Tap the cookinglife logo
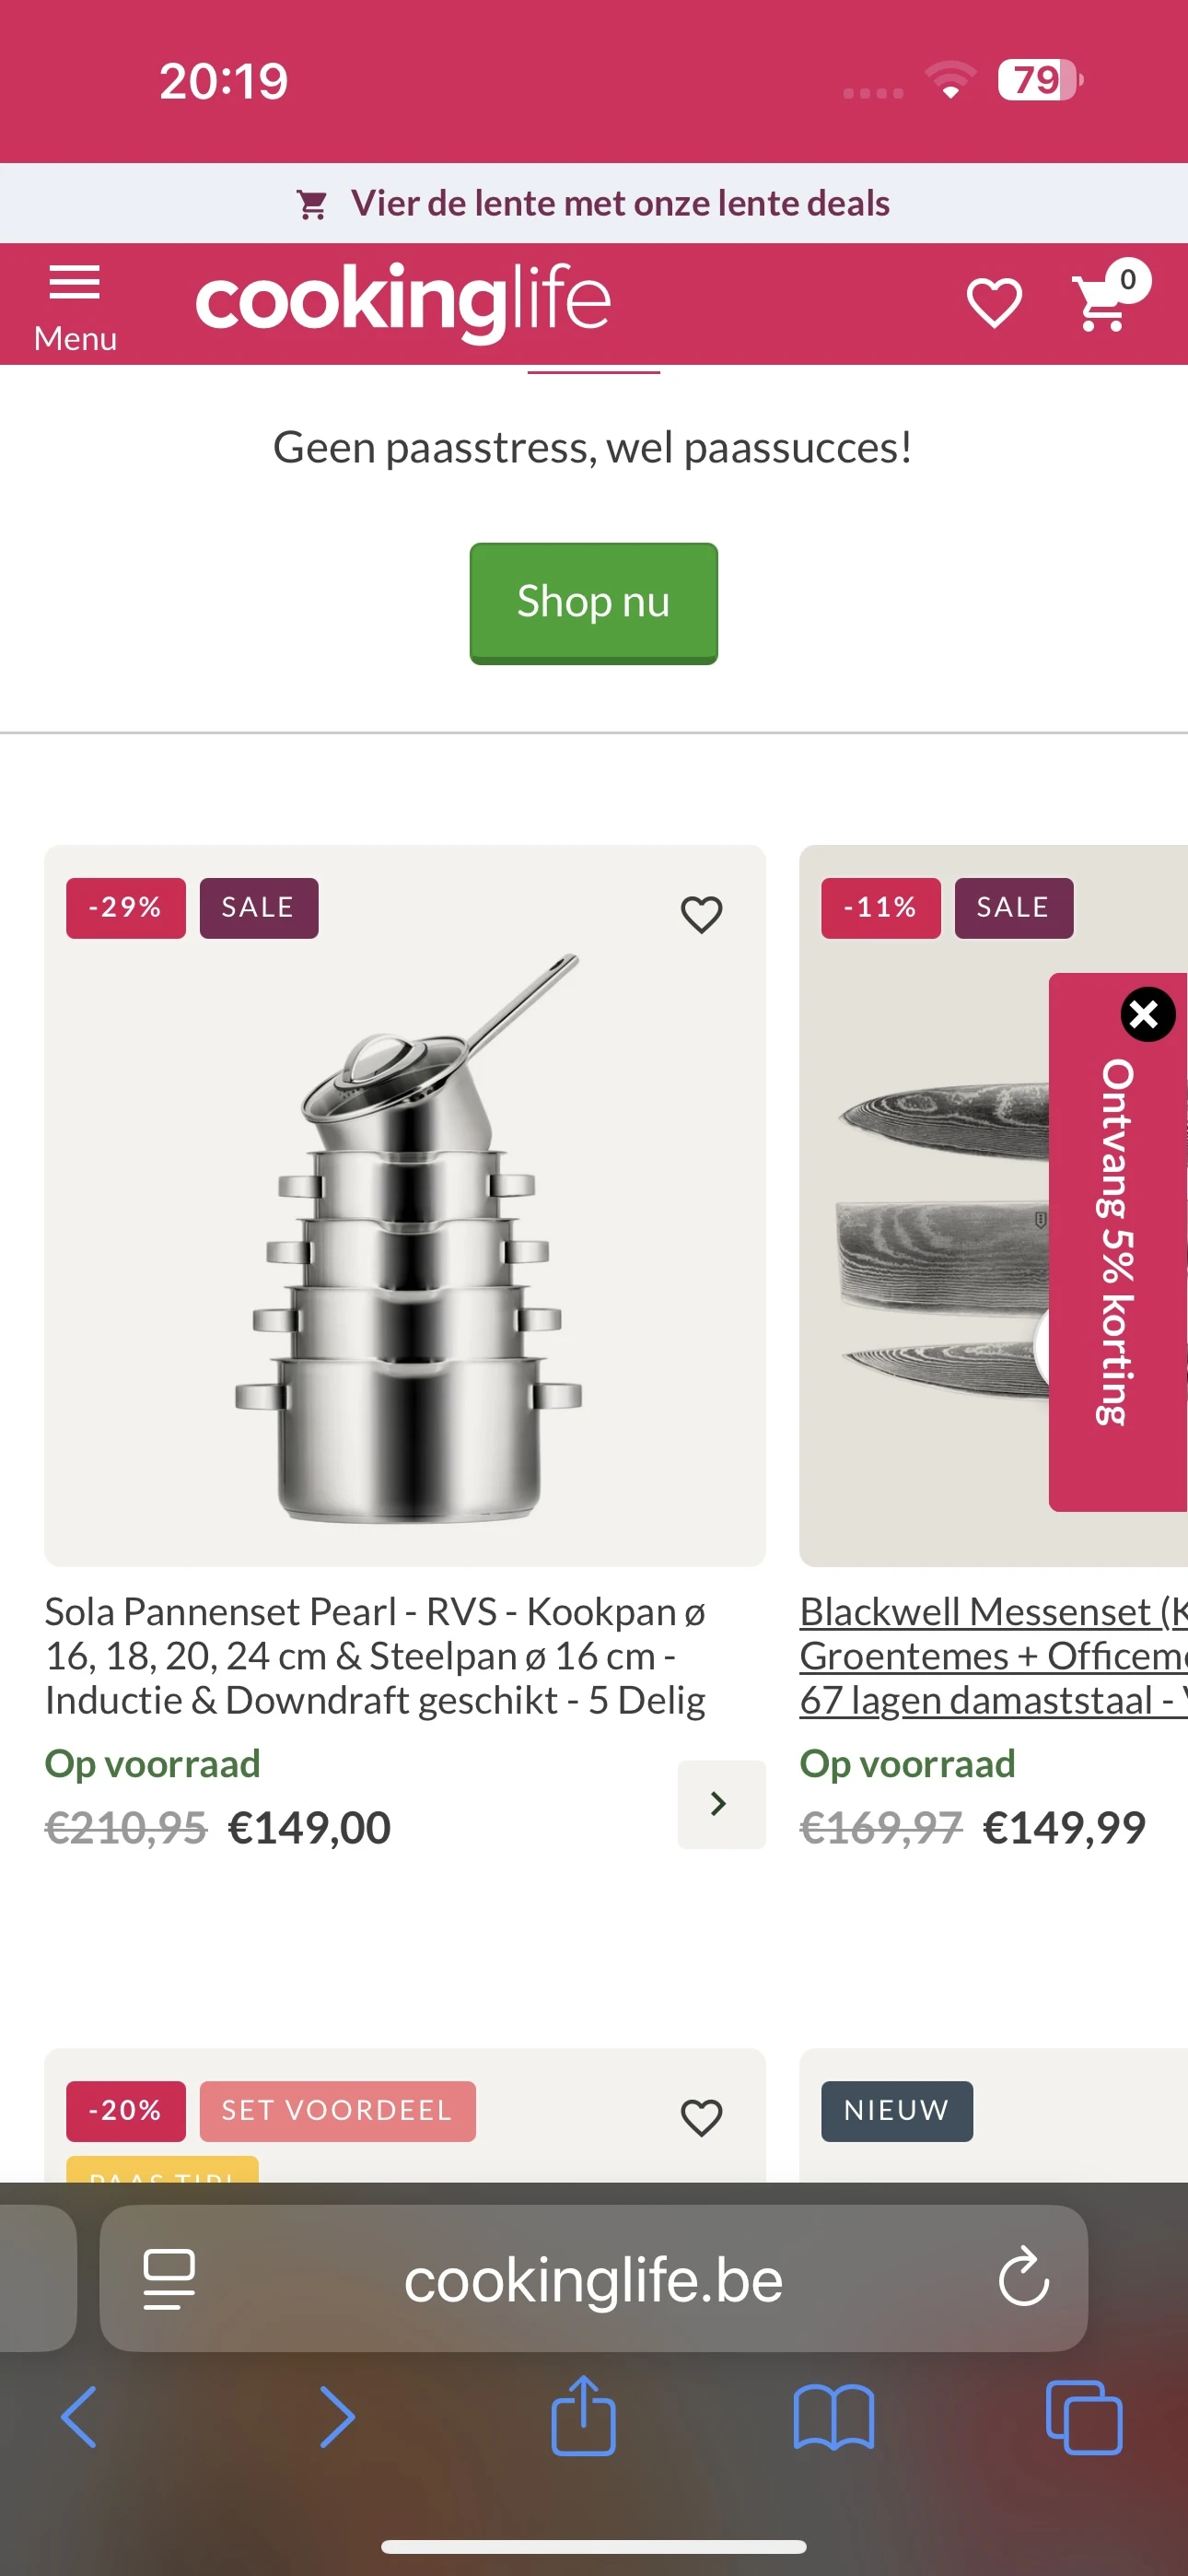The height and width of the screenshot is (2576, 1188). coord(402,300)
